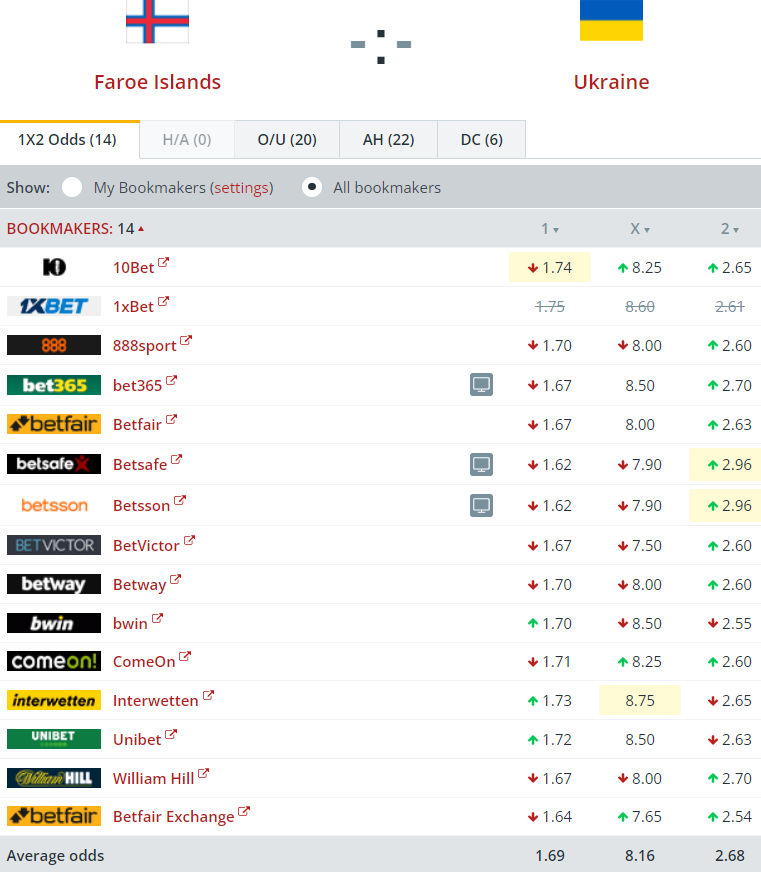
Task: Select the All bookmakers radio button
Action: pos(312,187)
